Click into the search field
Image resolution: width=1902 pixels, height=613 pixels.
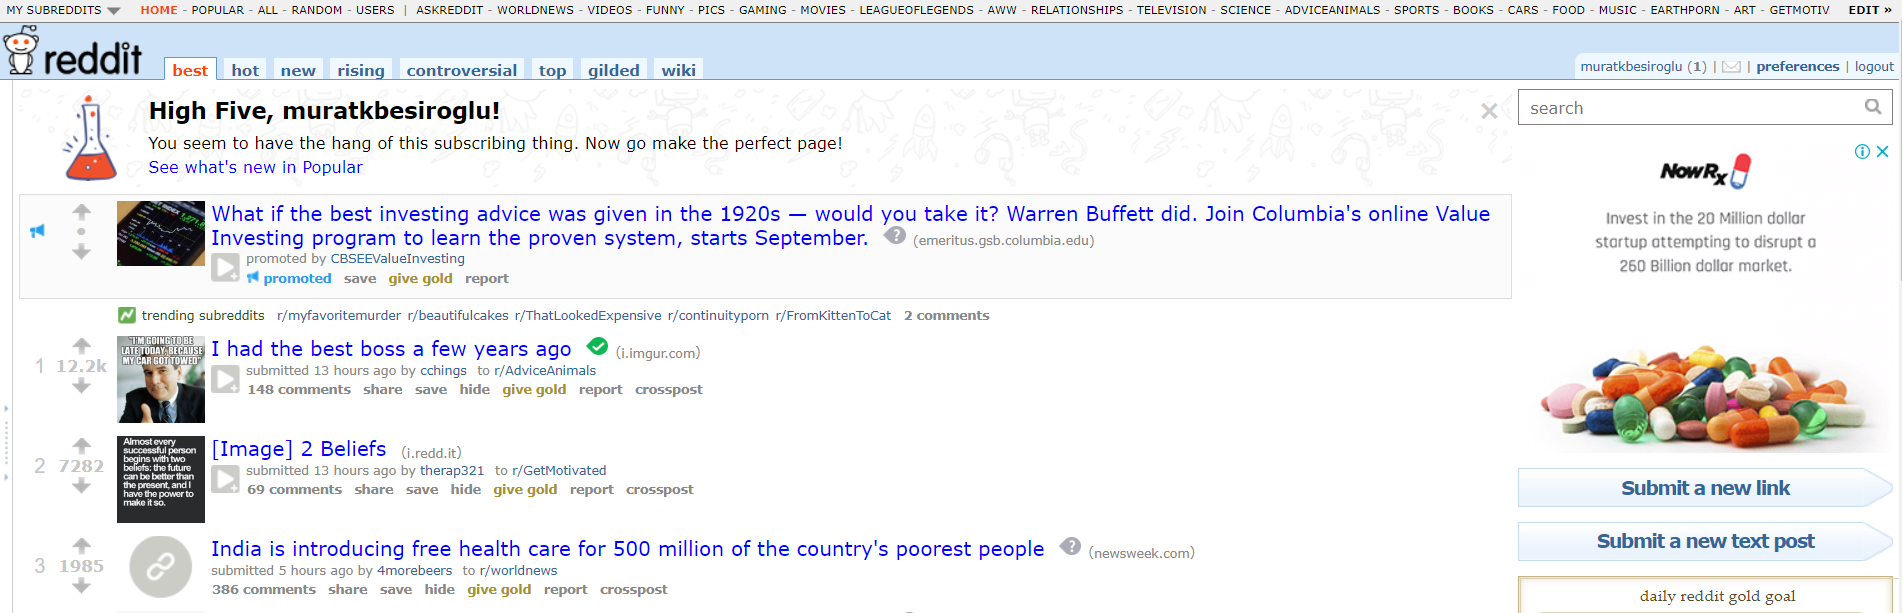tap(1690, 107)
